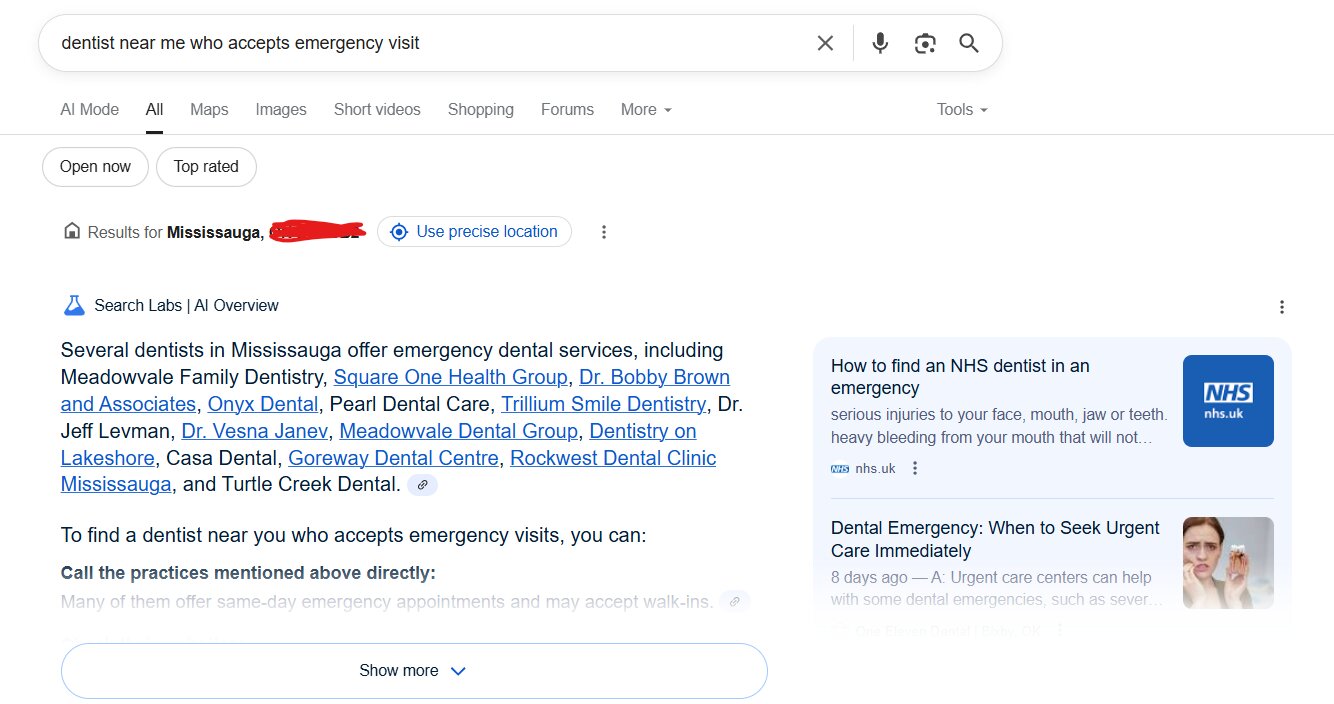
Task: Switch to the Images tab
Action: coord(281,110)
